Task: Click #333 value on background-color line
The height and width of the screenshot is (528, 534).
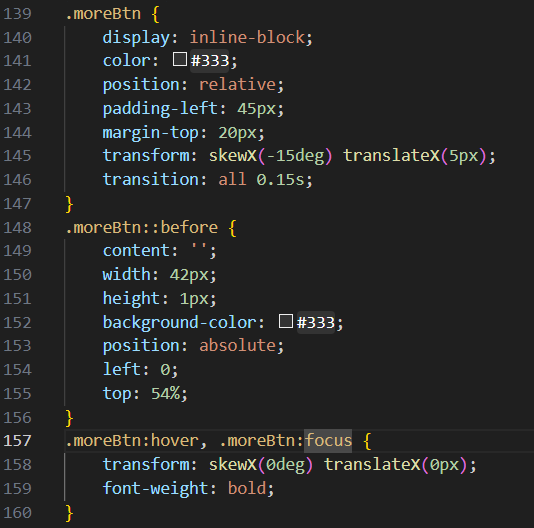Action: coord(316,323)
